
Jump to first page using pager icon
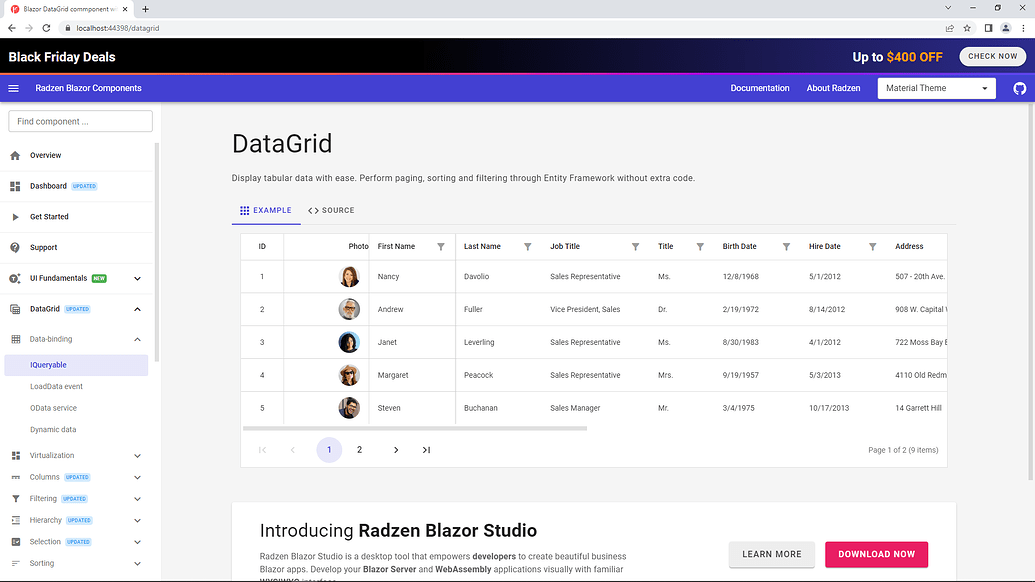262,450
